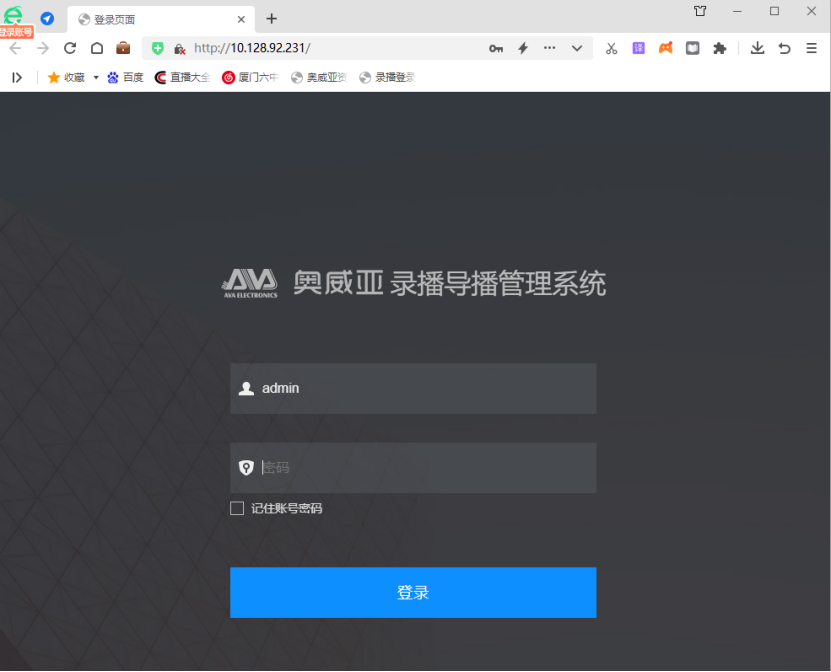Open the downloads arrow icon
831x672 pixels.
(757, 48)
